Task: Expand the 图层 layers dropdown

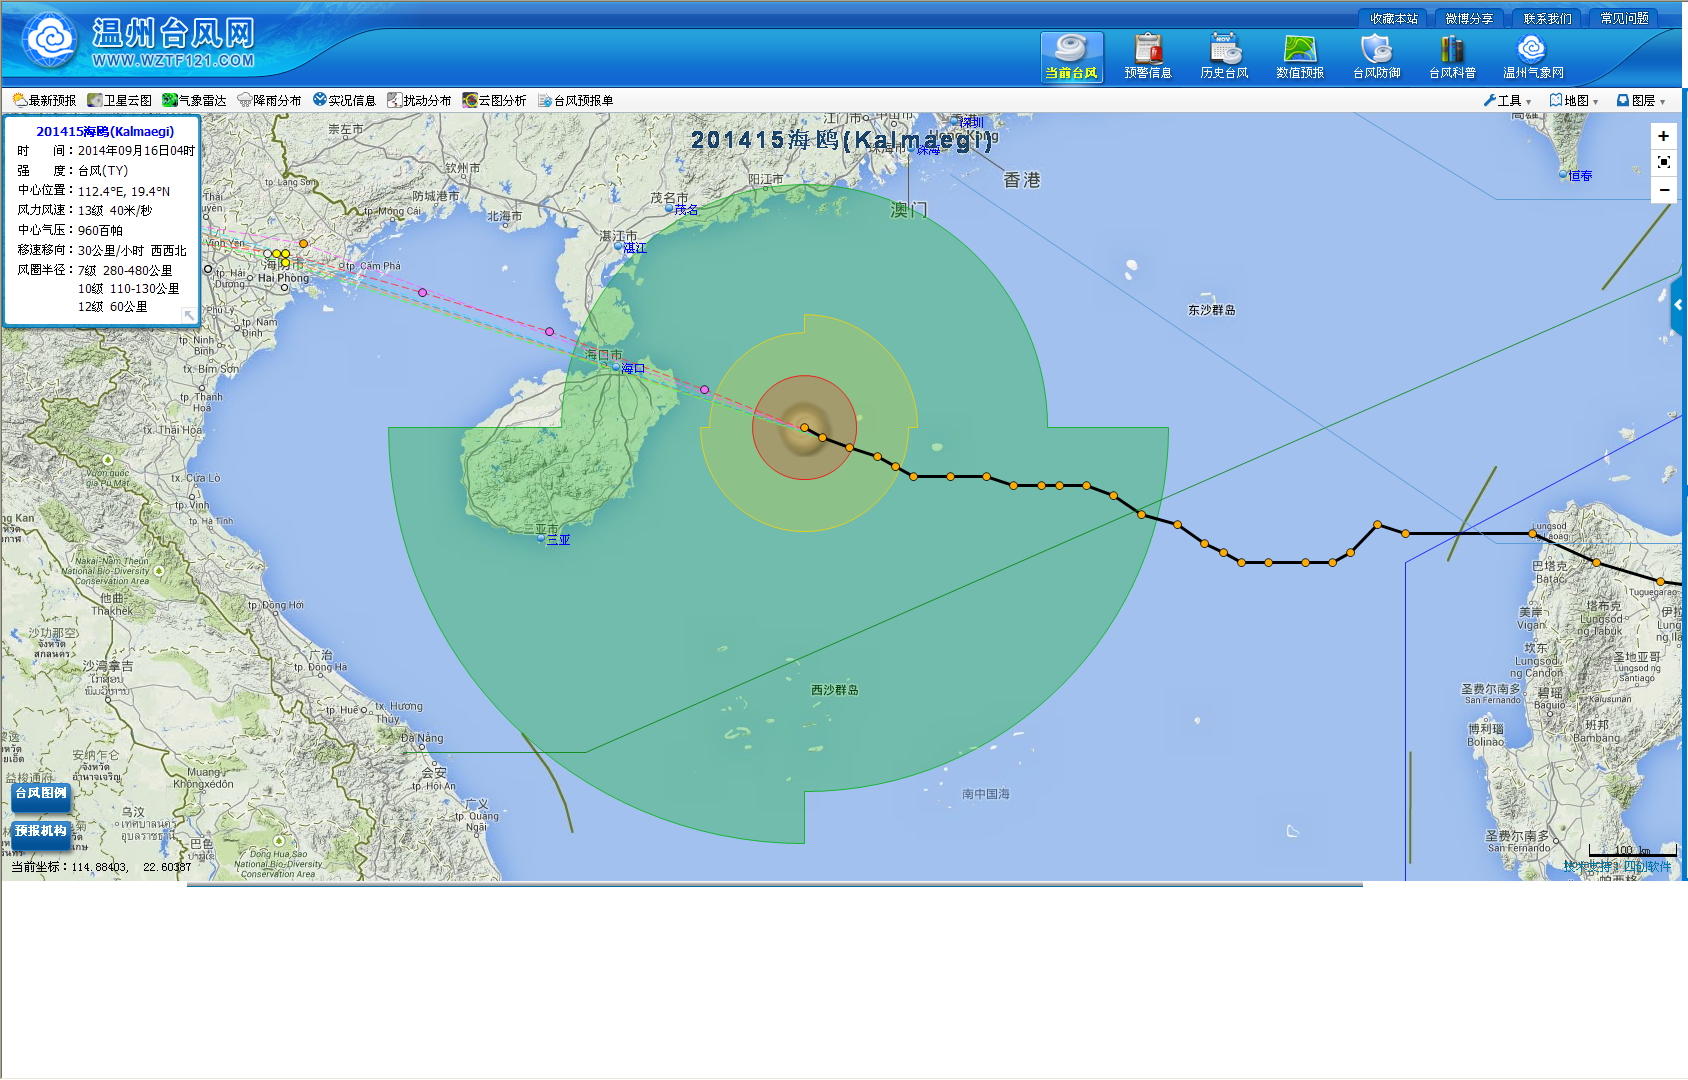Action: [1641, 101]
